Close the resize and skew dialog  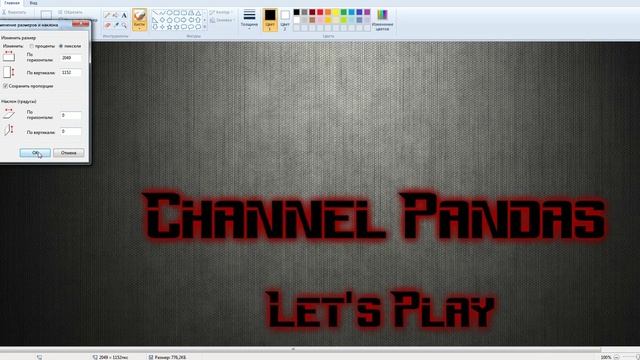tap(80, 24)
